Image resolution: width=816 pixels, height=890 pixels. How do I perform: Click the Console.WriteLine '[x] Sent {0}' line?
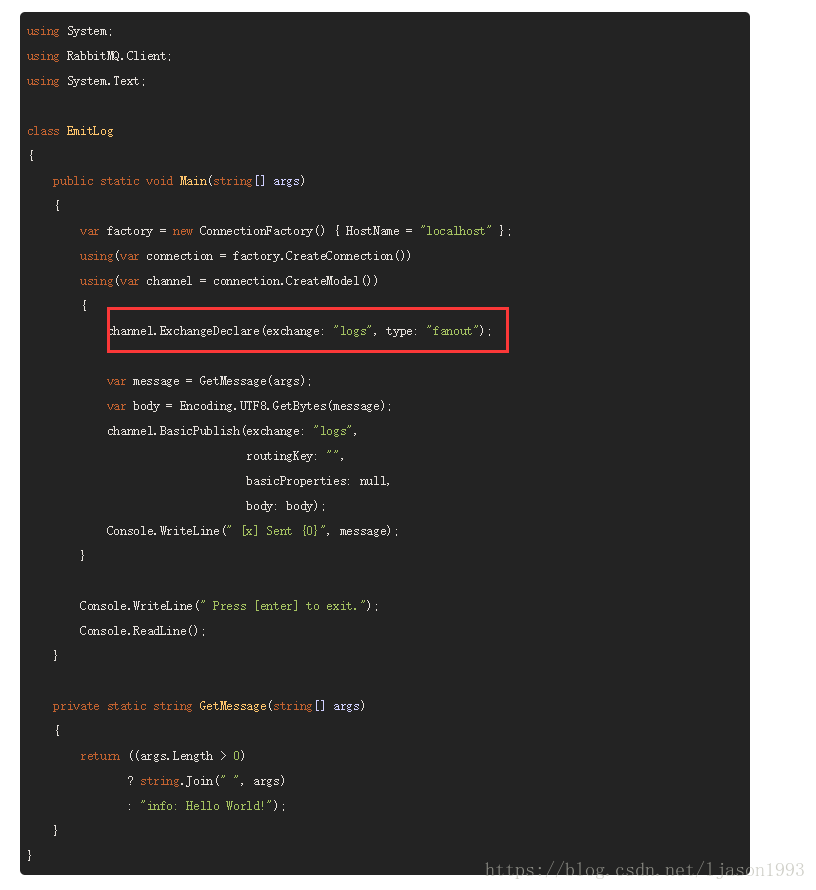click(x=253, y=531)
